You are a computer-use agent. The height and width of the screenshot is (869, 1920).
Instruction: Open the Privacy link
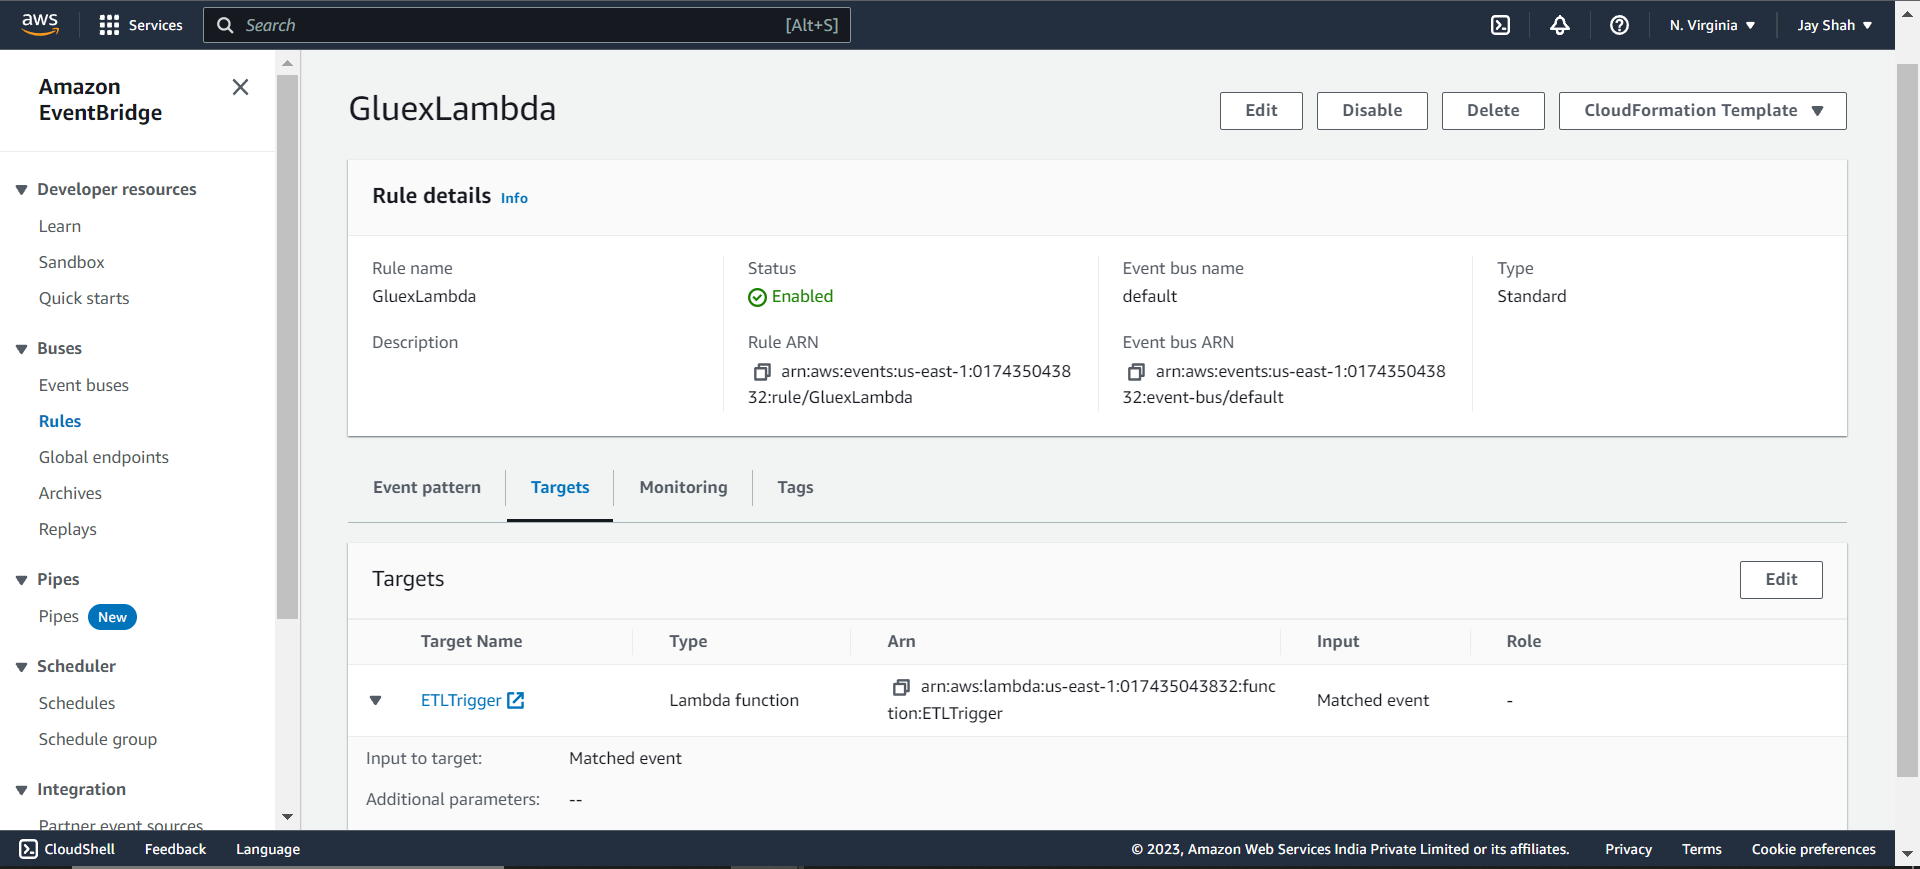[x=1628, y=849]
